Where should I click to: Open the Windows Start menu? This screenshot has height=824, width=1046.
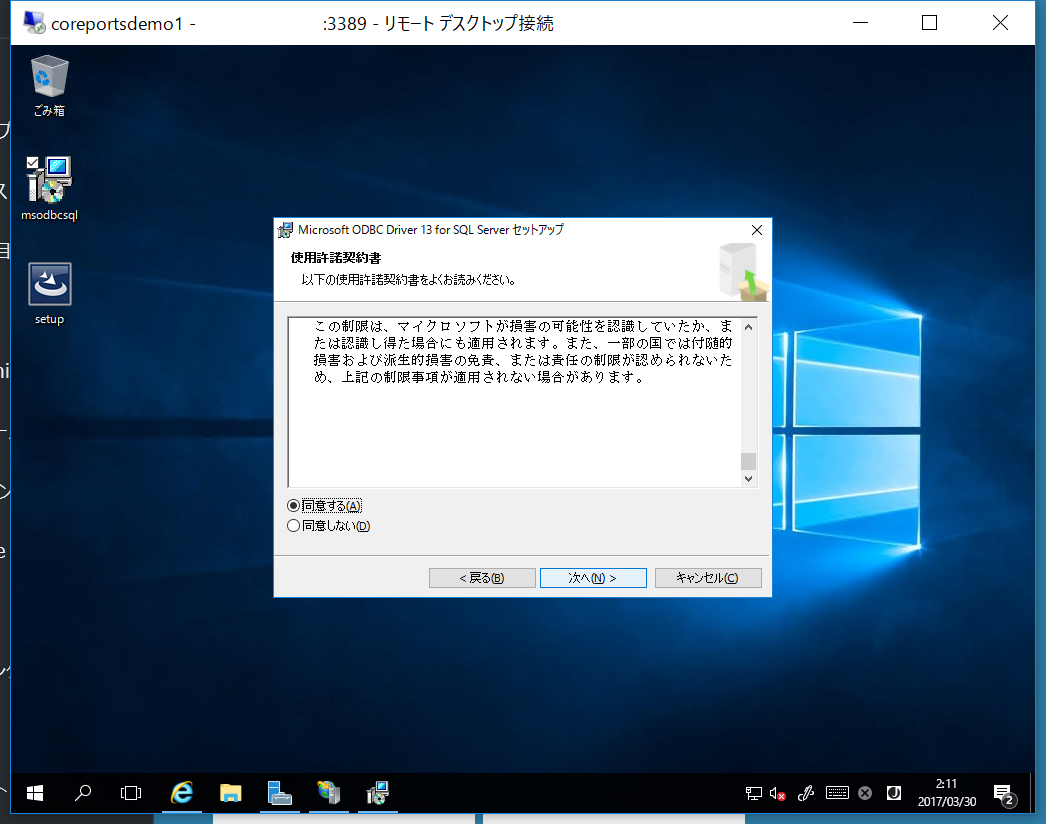tap(35, 793)
